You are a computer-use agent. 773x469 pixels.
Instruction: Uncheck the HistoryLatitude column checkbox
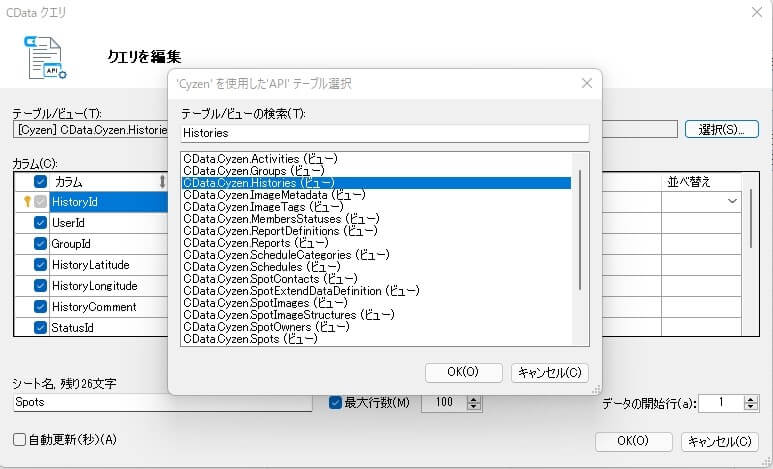[40, 264]
